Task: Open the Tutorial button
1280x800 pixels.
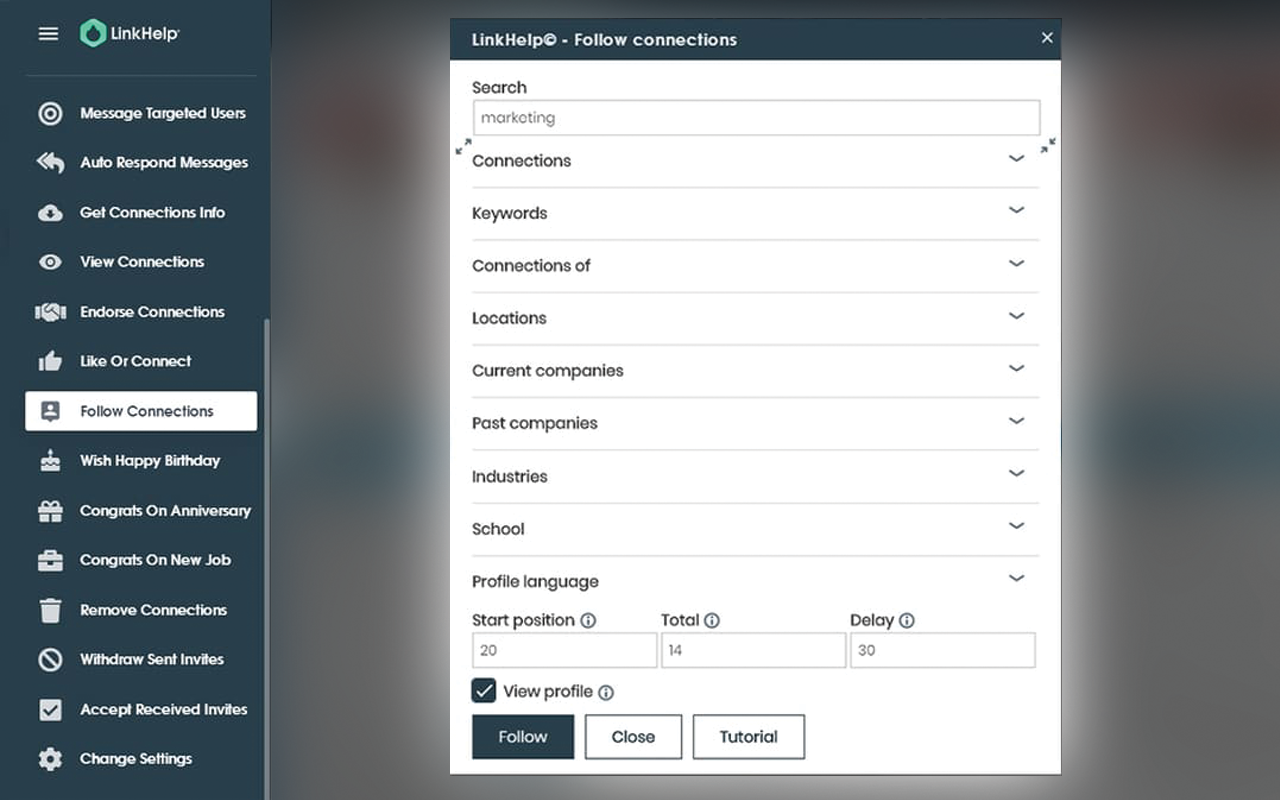Action: coord(748,737)
